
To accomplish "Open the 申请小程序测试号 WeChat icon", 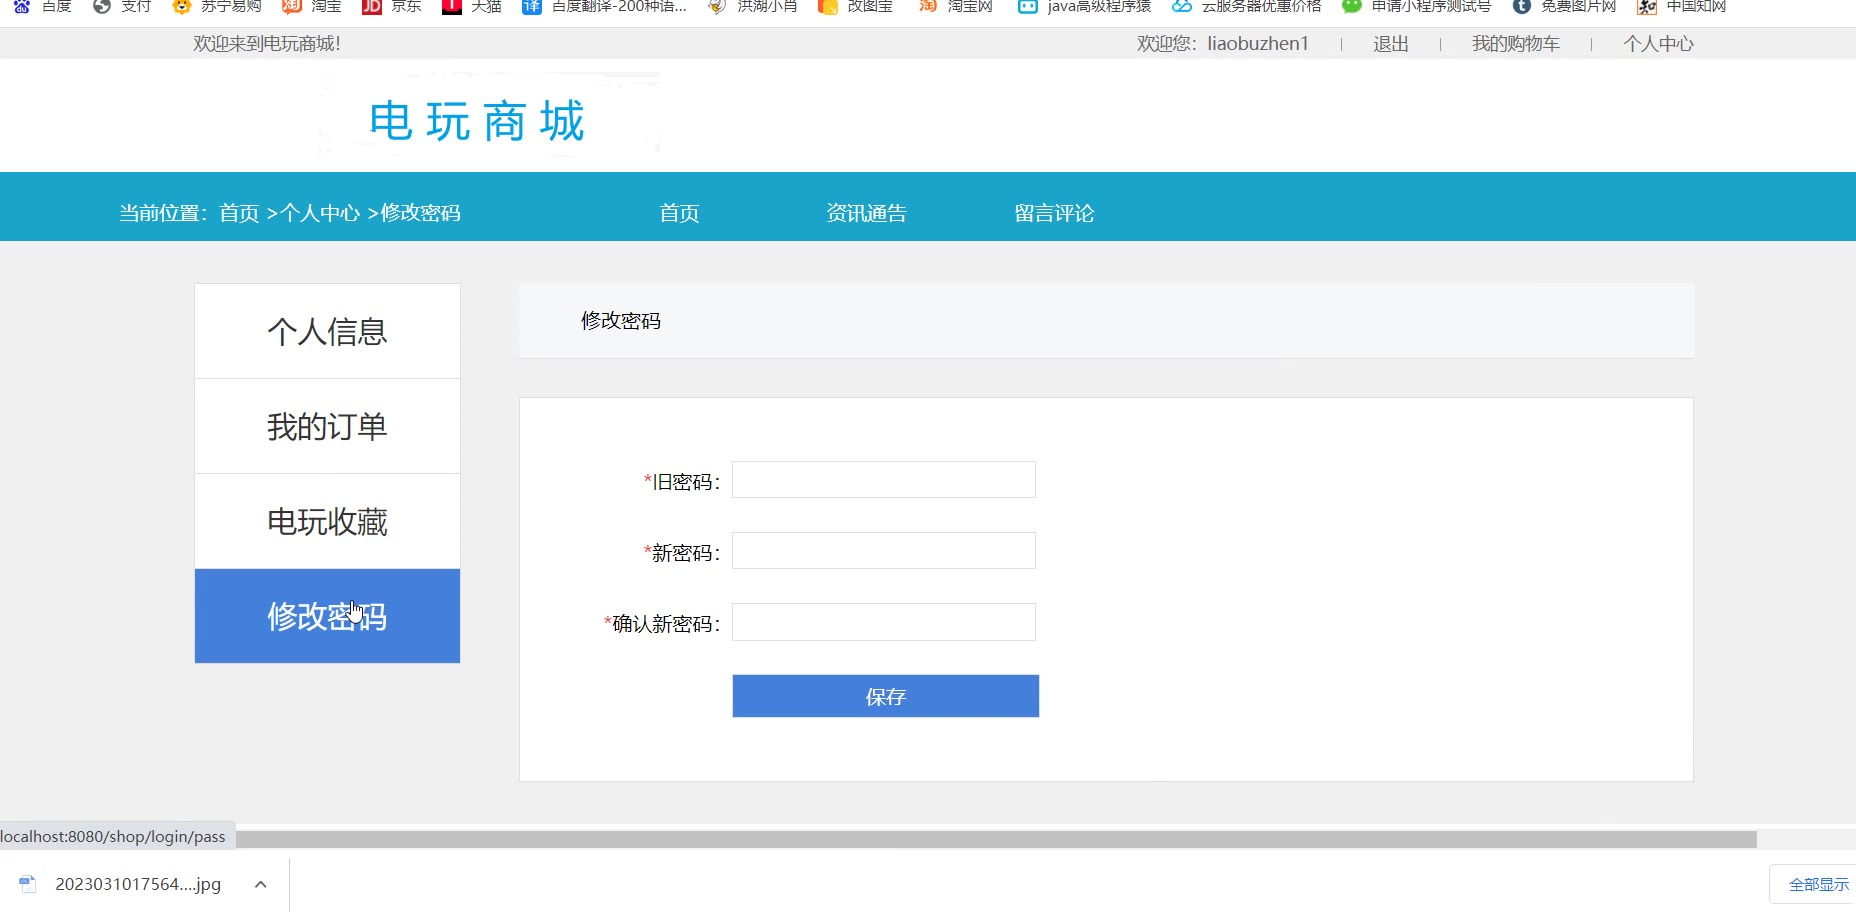I will [1352, 6].
